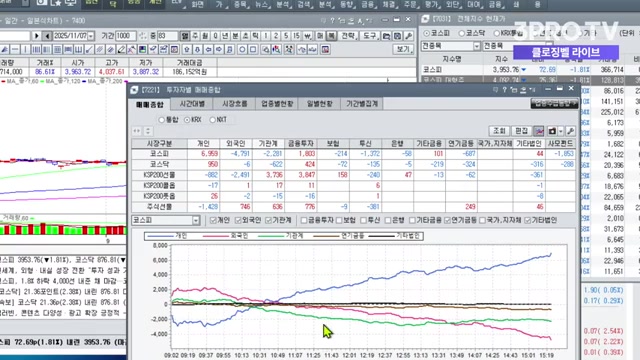Uncheck the 개인 series checkbox

213,220
